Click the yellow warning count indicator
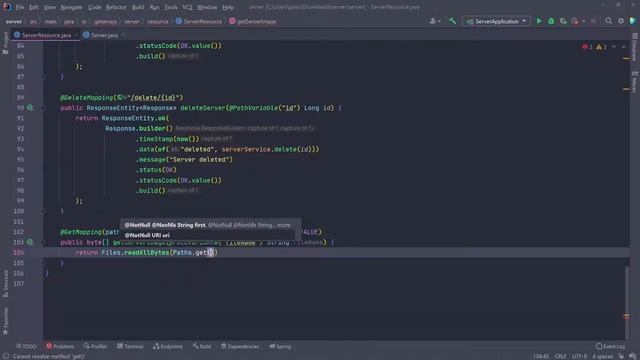 (x=601, y=47)
